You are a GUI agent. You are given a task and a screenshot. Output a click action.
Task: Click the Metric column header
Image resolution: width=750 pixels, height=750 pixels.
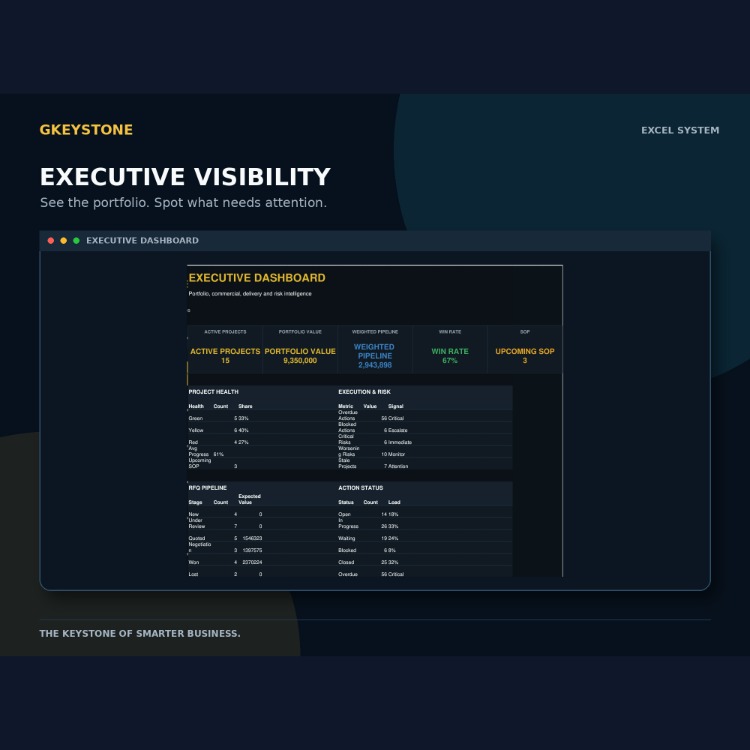pyautogui.click(x=345, y=406)
